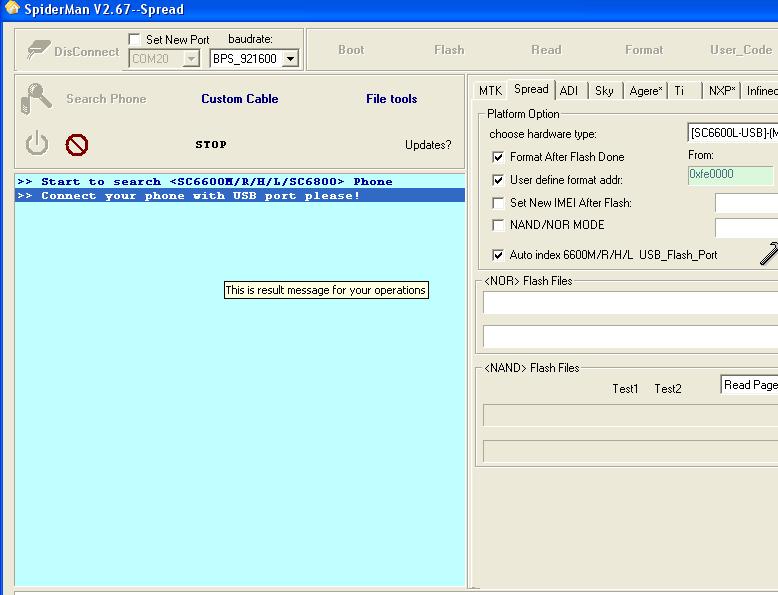Click the Search Phone label
Viewport: 778px width, 595px height.
(106, 99)
